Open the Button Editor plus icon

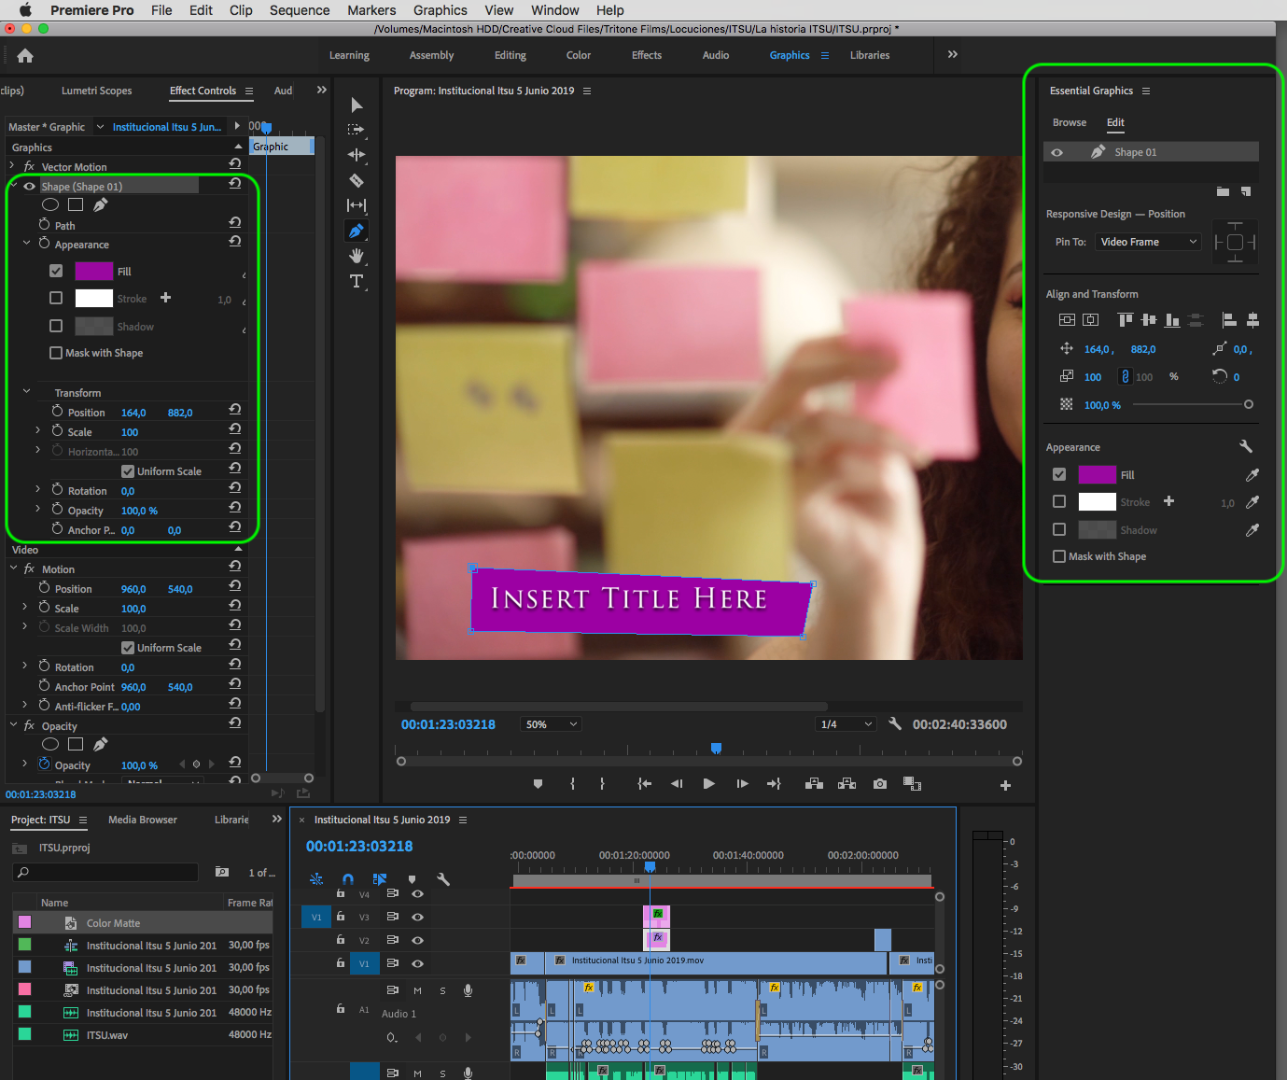coord(1006,785)
